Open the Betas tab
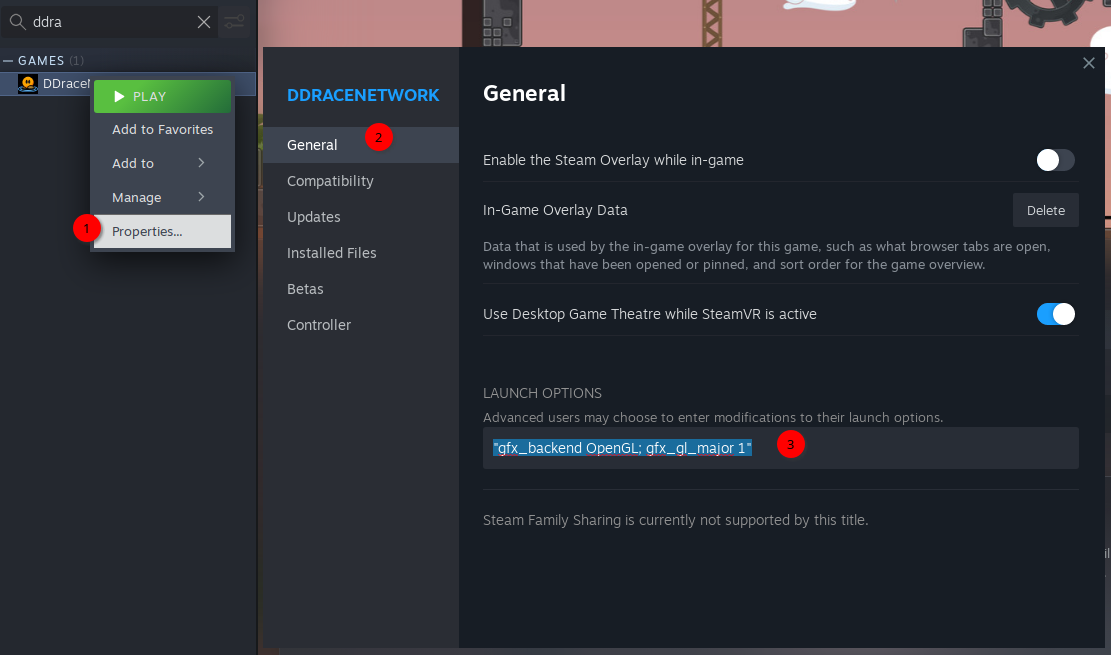This screenshot has height=655, width=1111. [x=304, y=289]
